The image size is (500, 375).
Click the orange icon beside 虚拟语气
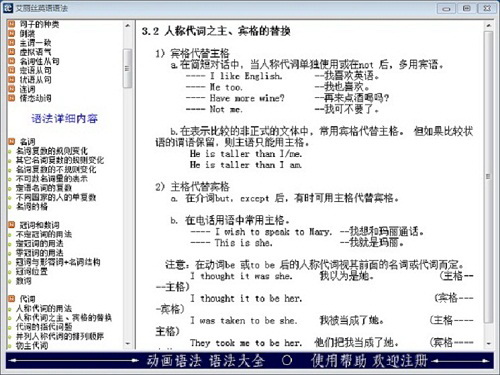(12, 52)
